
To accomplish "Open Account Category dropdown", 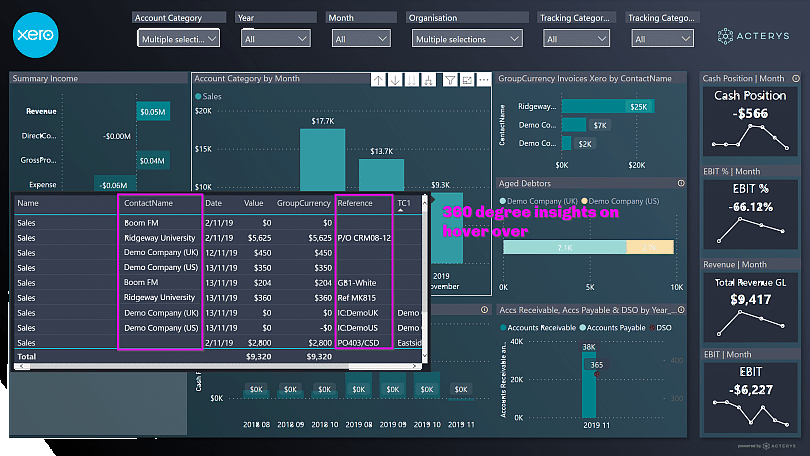I will 178,39.
